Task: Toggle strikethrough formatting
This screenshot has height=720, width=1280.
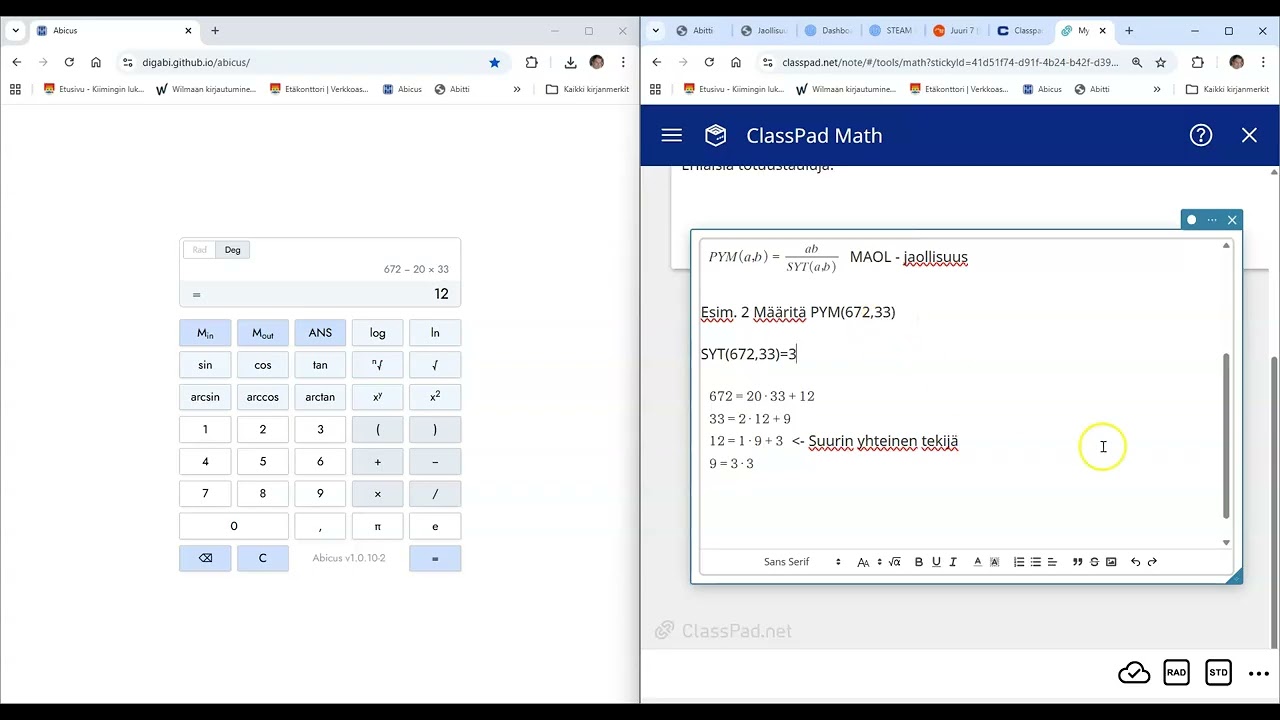Action: pos(1094,562)
